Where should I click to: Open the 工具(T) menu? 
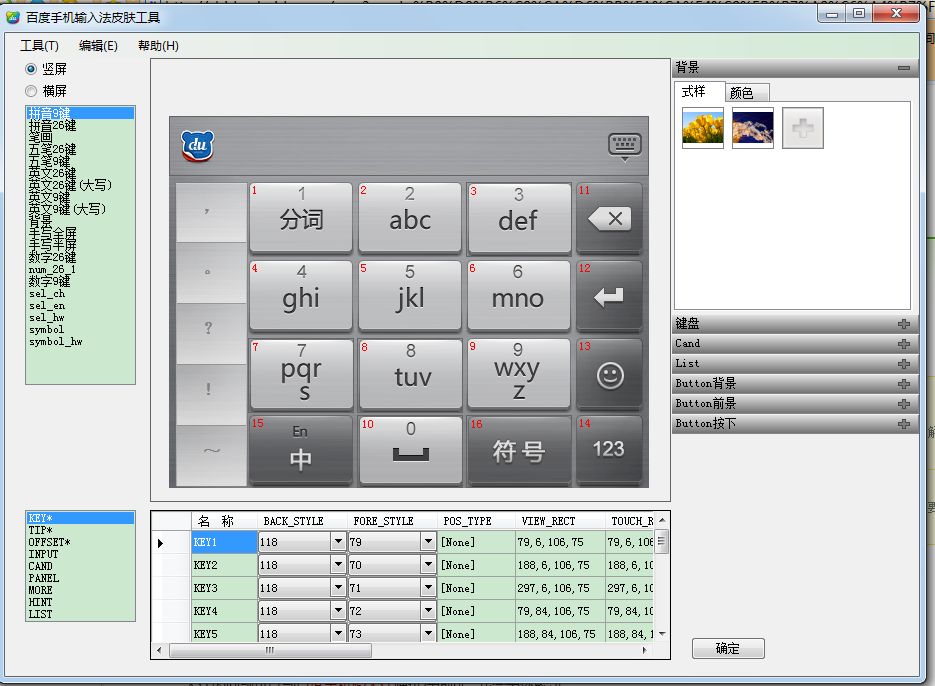coord(39,46)
